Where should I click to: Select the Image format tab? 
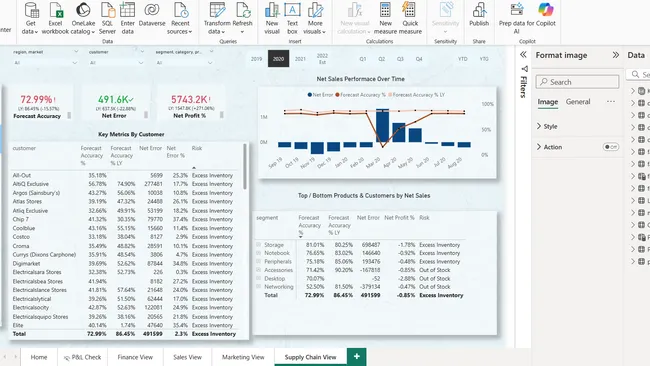pos(548,102)
